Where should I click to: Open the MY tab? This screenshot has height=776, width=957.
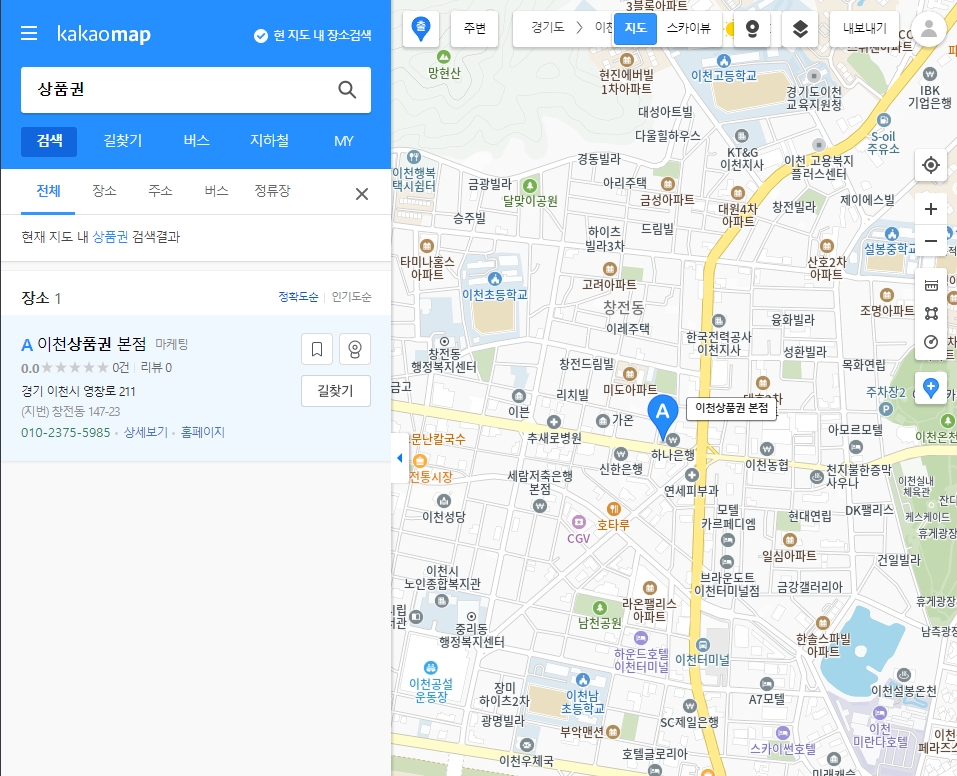[344, 141]
